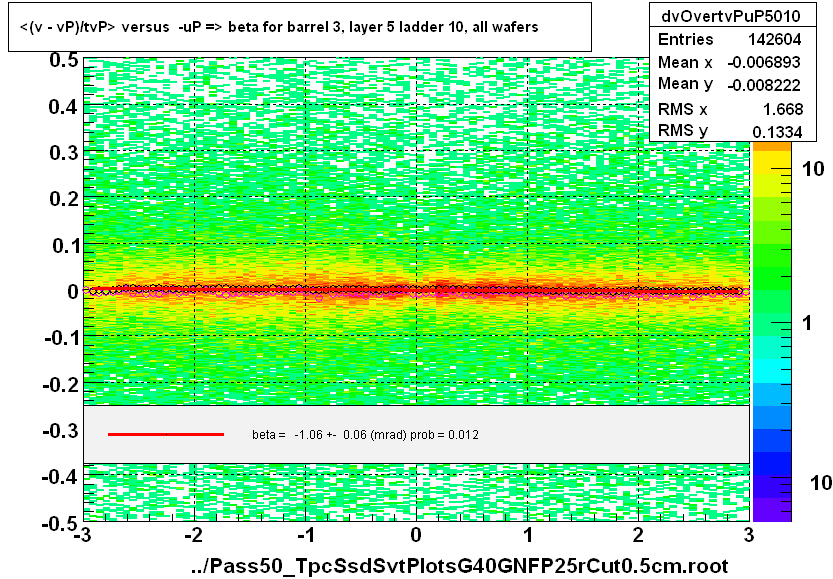This screenshot has height=579, width=833.
Task: Select the histogram name dvOvertvPuP5010
Action: point(730,16)
